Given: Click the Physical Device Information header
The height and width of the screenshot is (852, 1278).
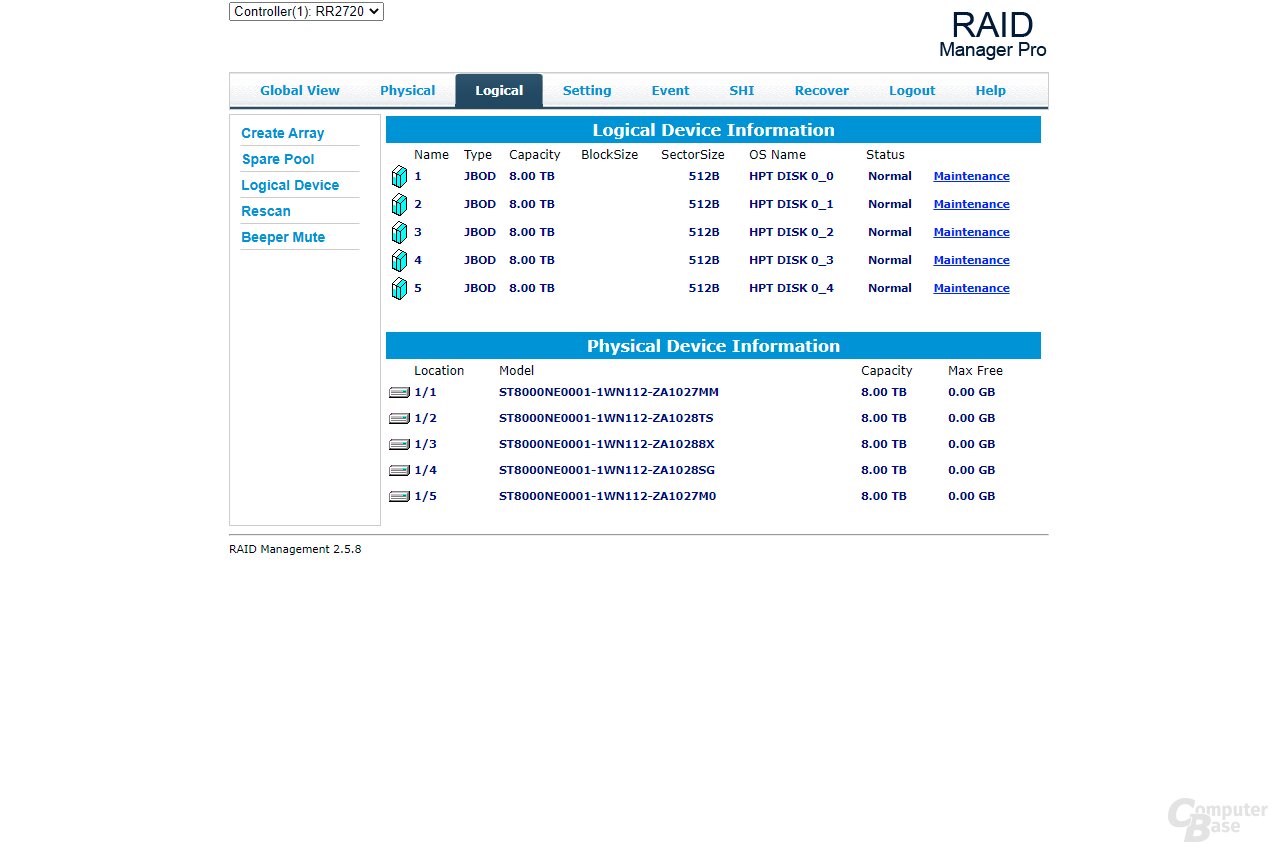Looking at the screenshot, I should tap(713, 346).
